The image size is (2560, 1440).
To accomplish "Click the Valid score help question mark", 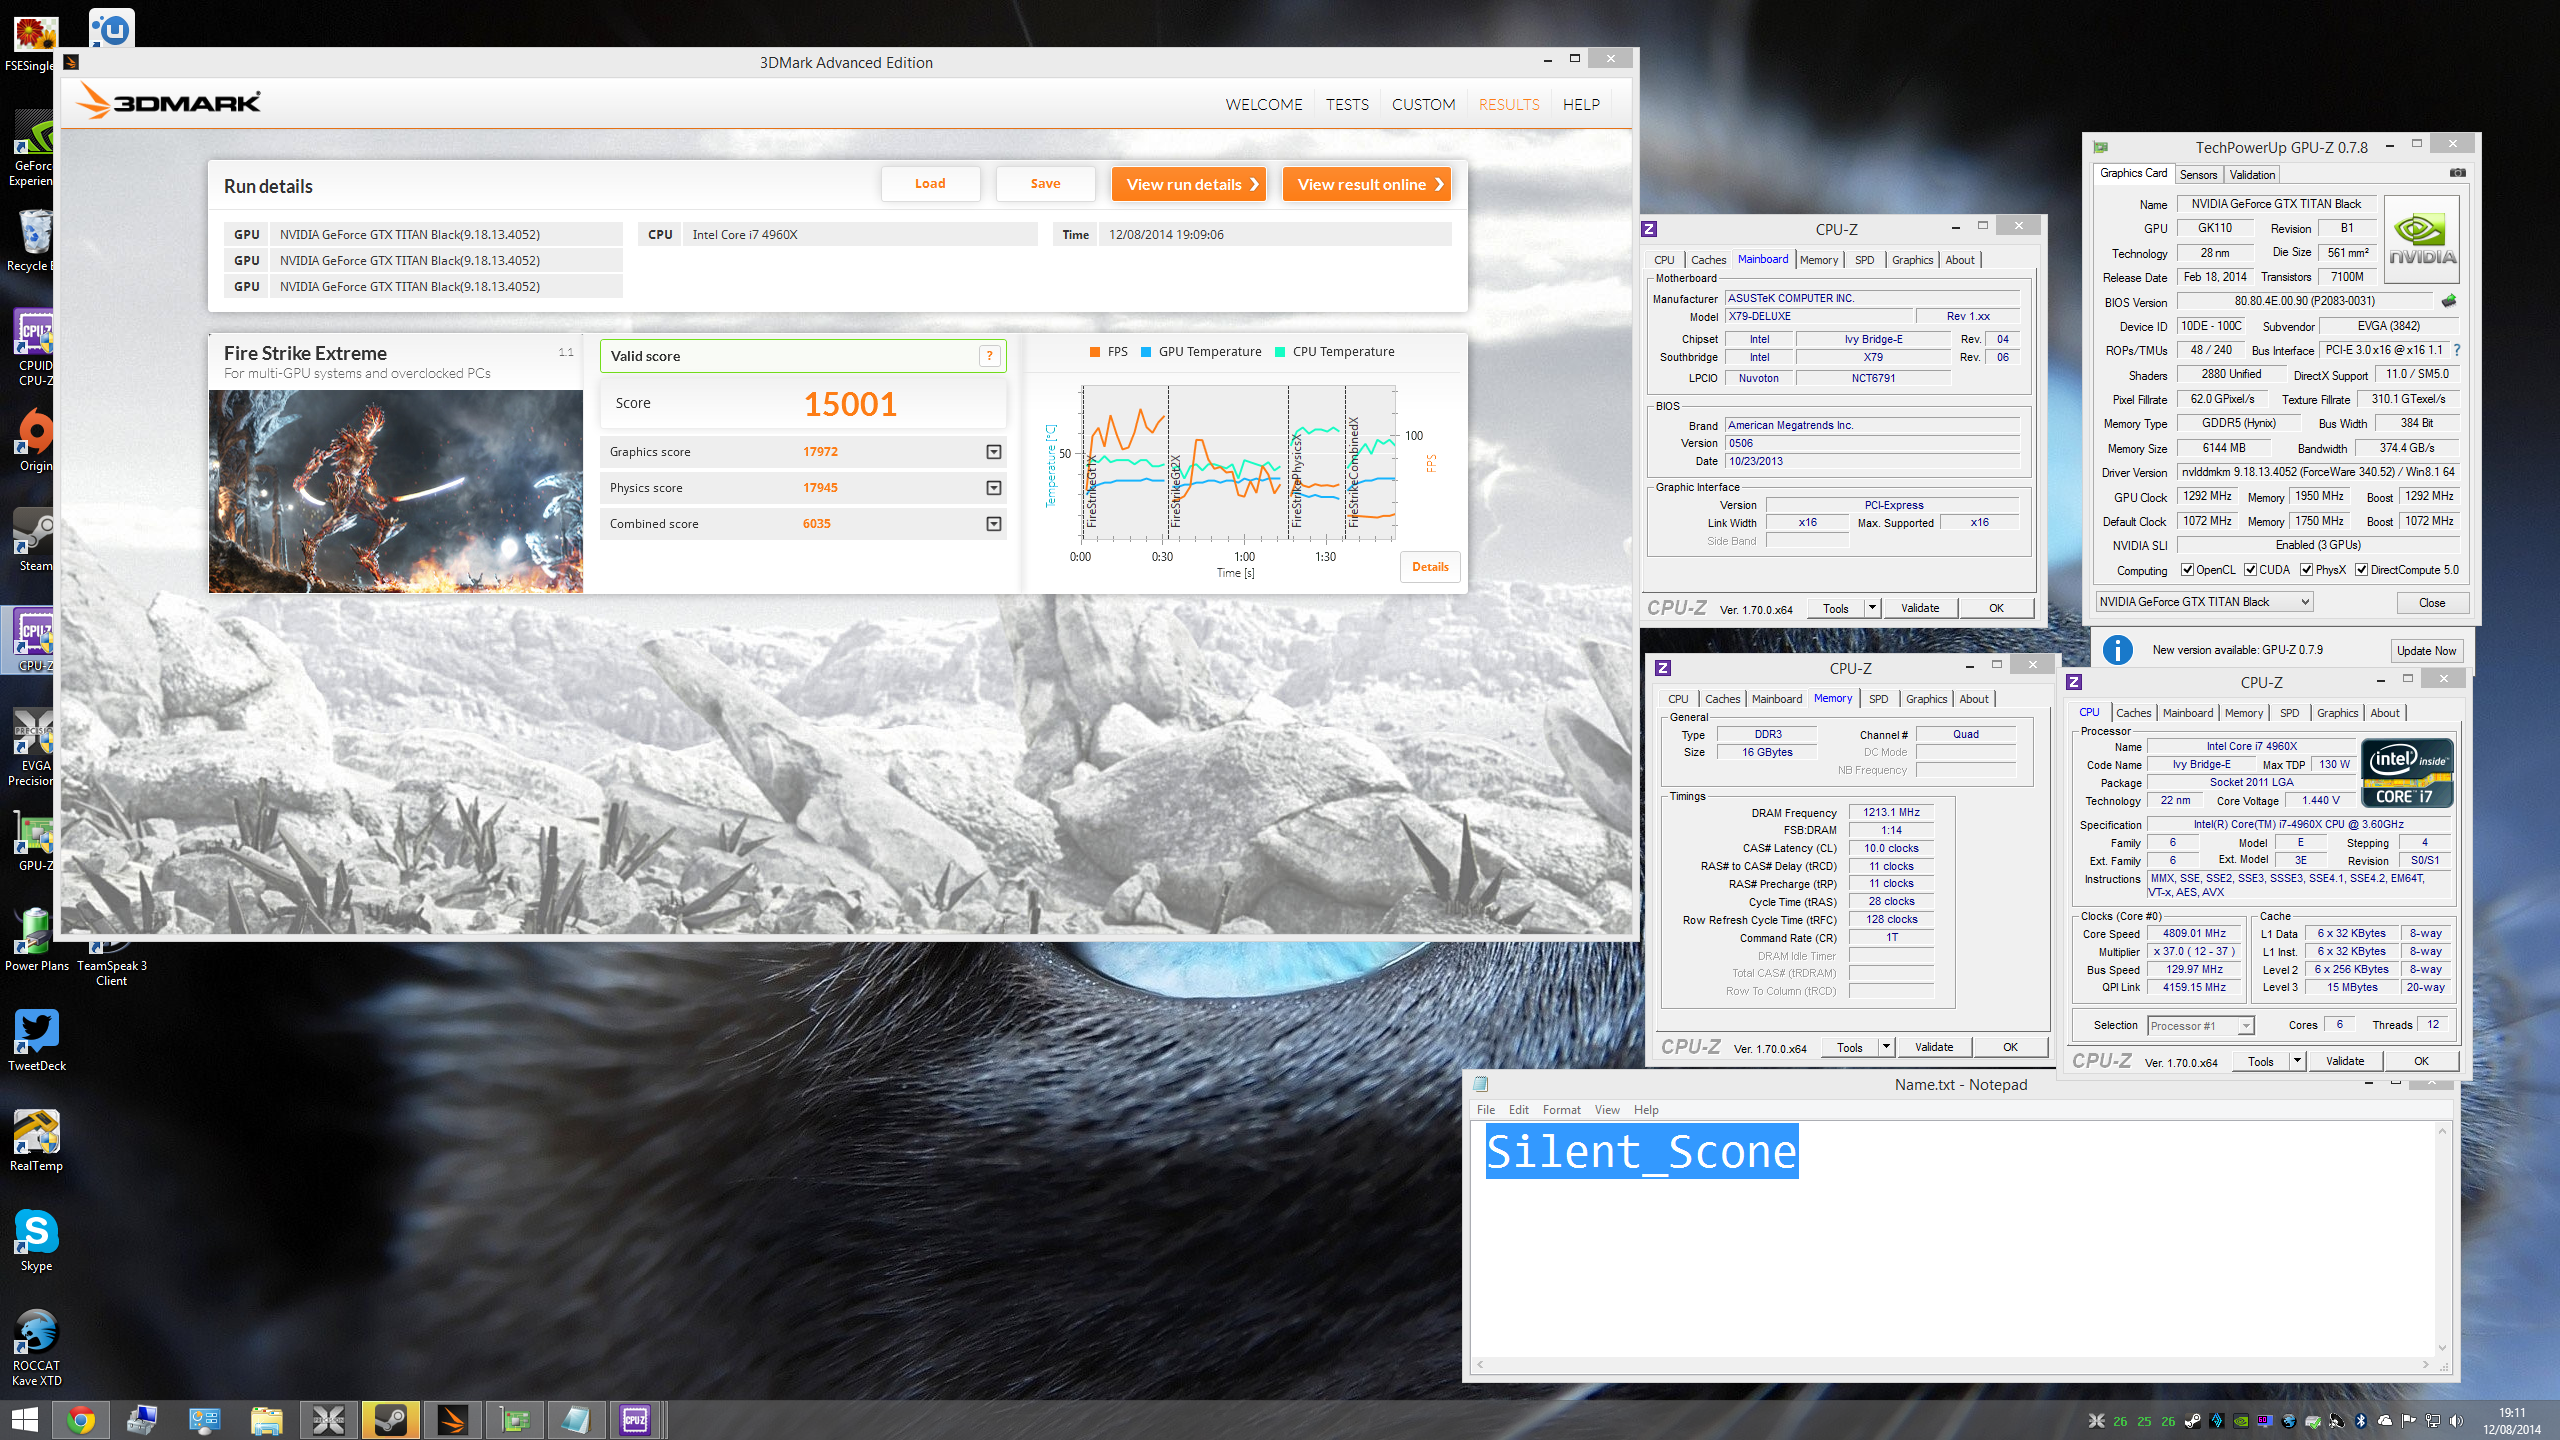I will tap(989, 355).
